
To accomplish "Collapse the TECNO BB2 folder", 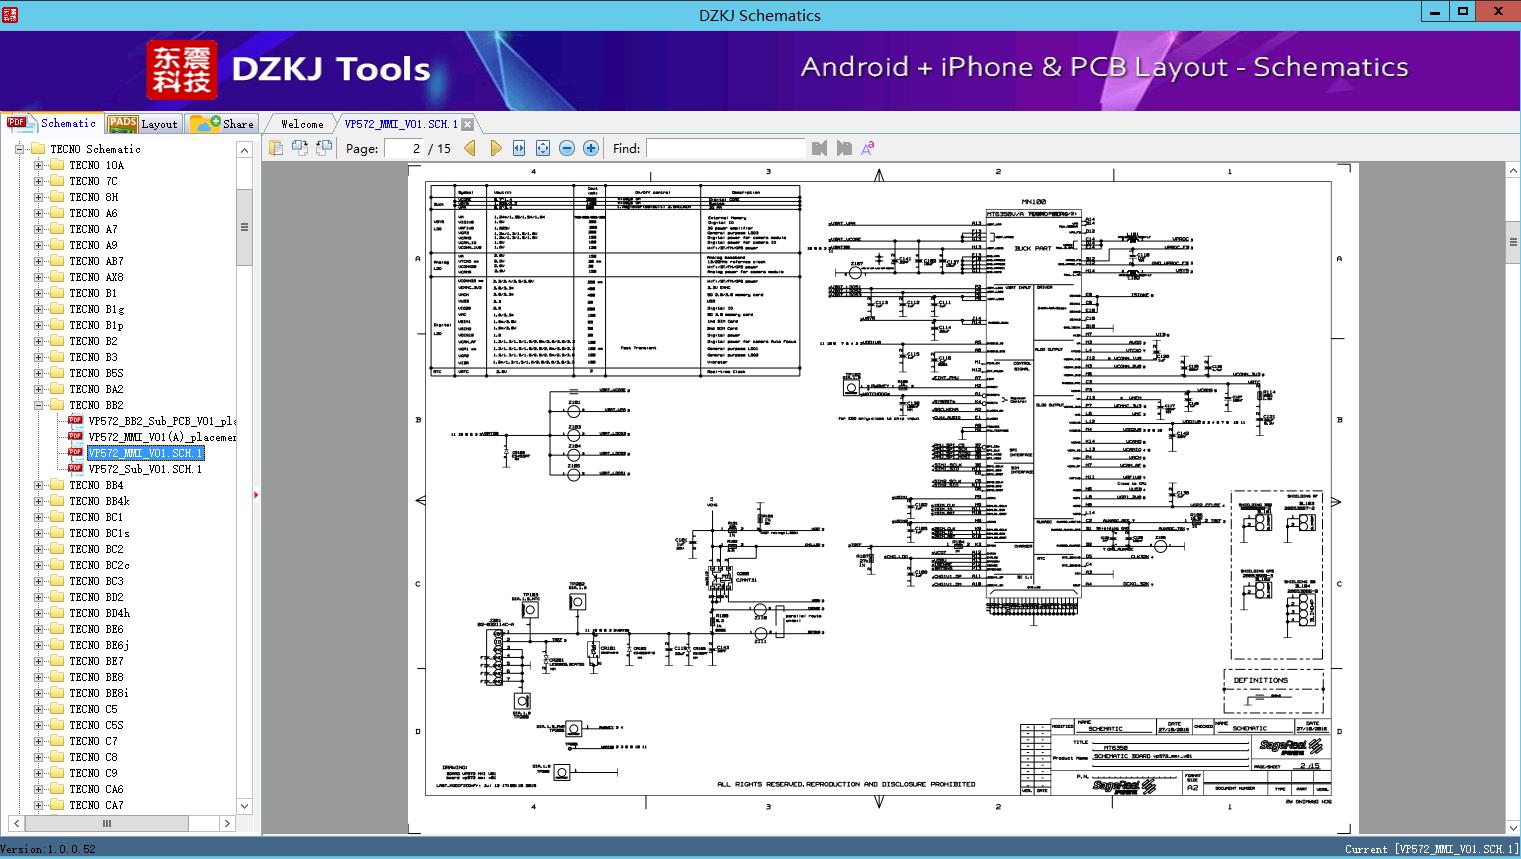I will click(39, 405).
